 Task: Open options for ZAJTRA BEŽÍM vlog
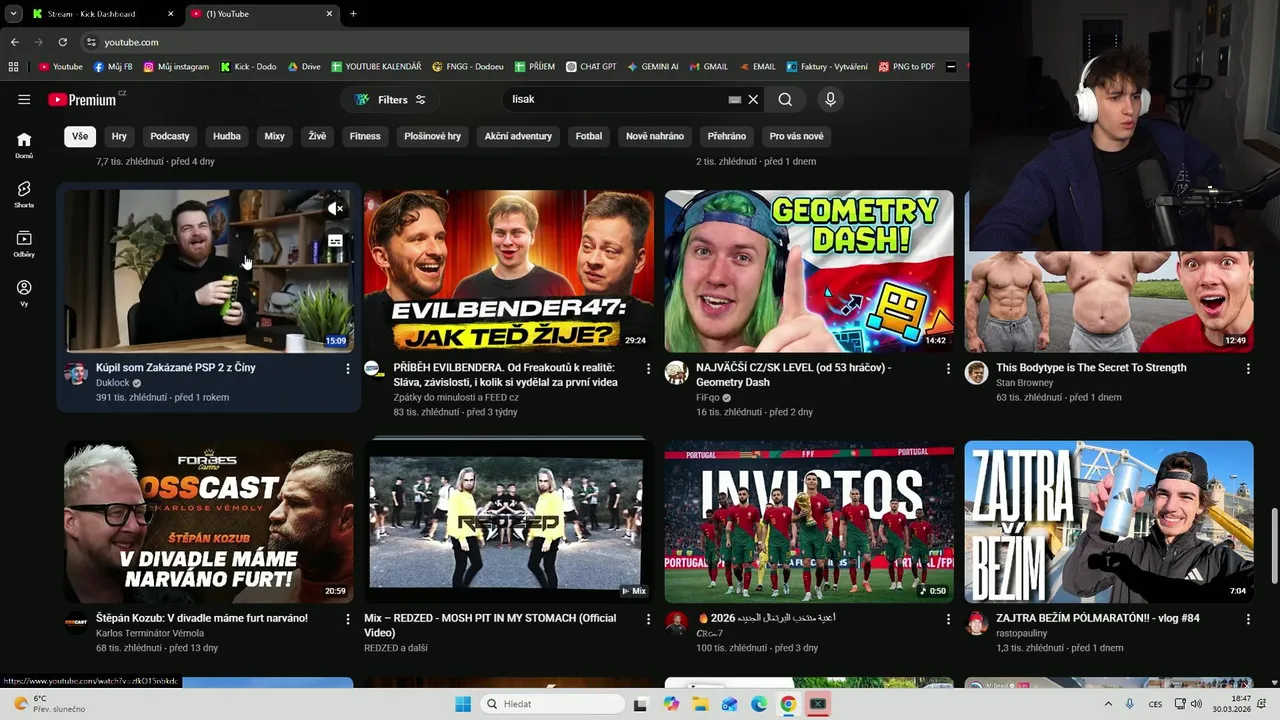click(x=1248, y=620)
